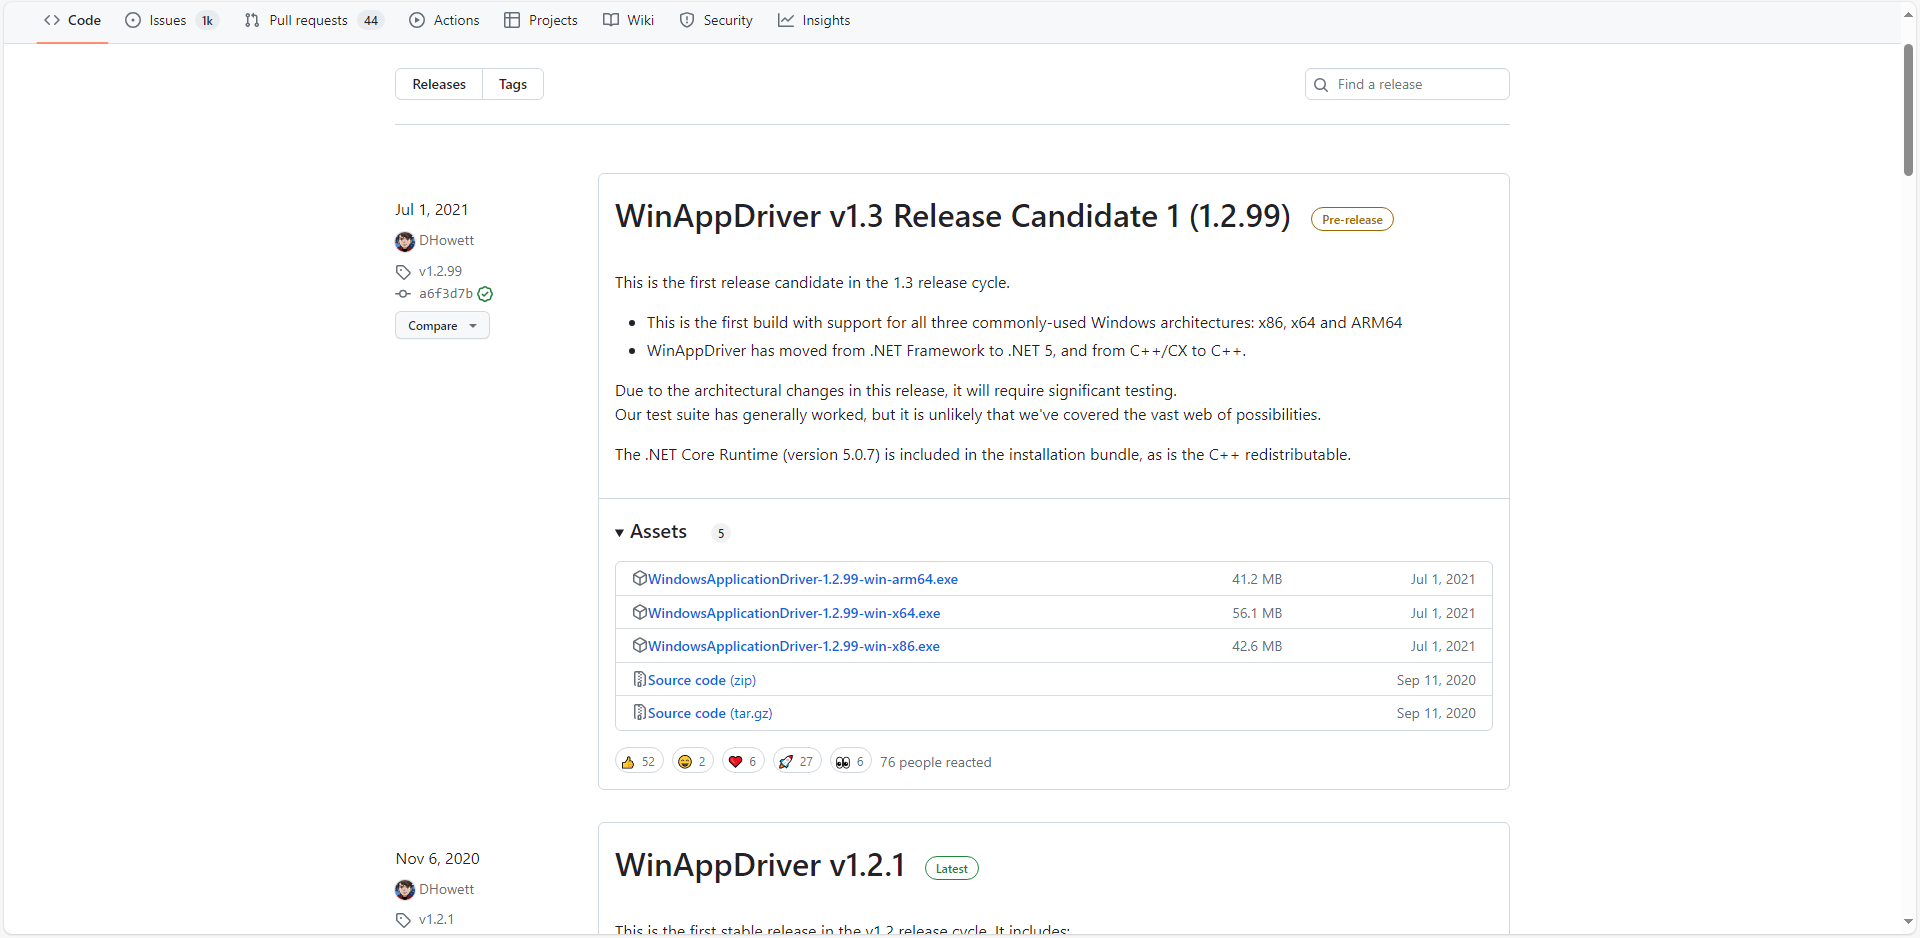Open DHowett profile under Jul 1, 2021

click(446, 240)
